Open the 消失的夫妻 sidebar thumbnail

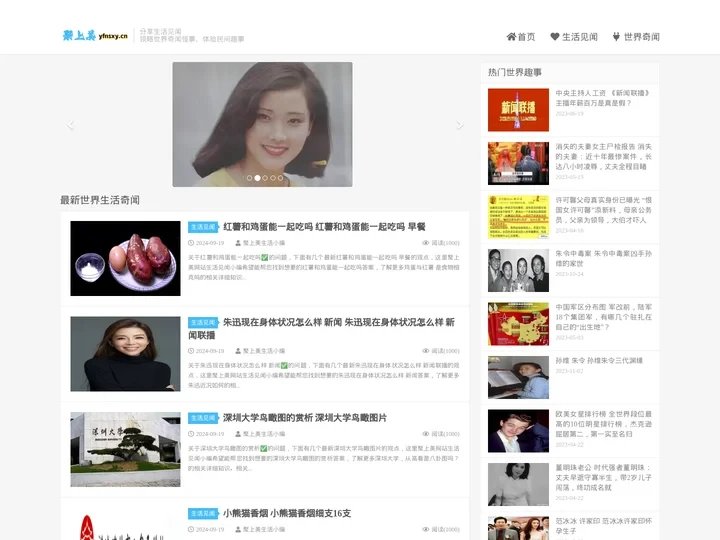[x=518, y=163]
